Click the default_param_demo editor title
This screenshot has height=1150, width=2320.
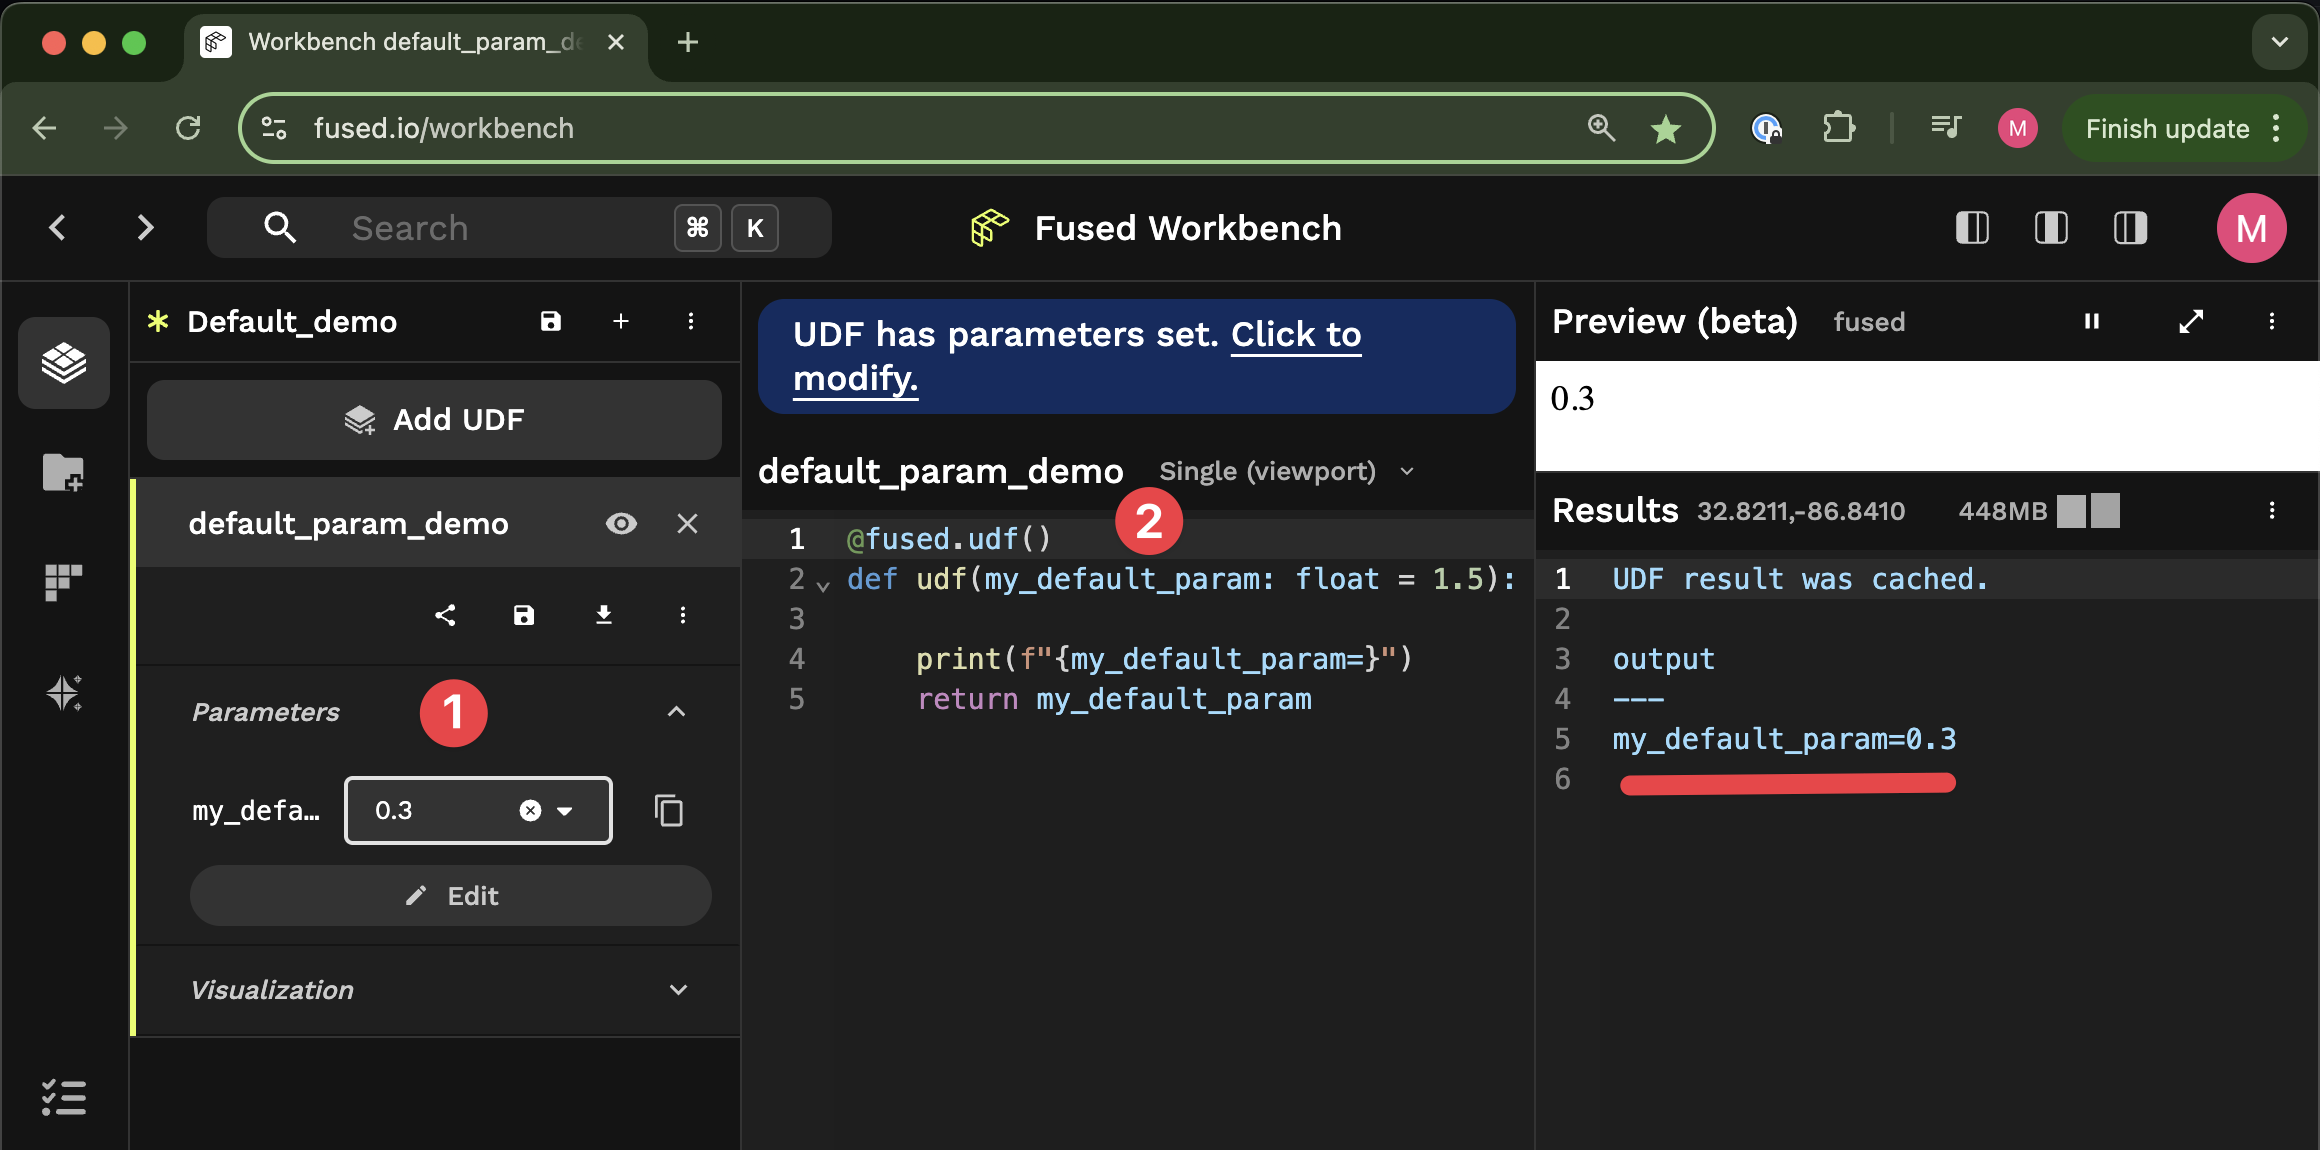tap(940, 471)
